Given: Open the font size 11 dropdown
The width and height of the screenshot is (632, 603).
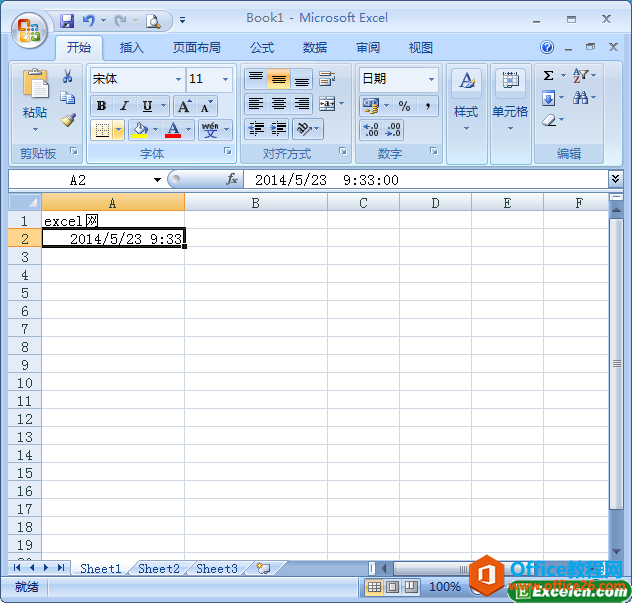Looking at the screenshot, I should [x=225, y=79].
